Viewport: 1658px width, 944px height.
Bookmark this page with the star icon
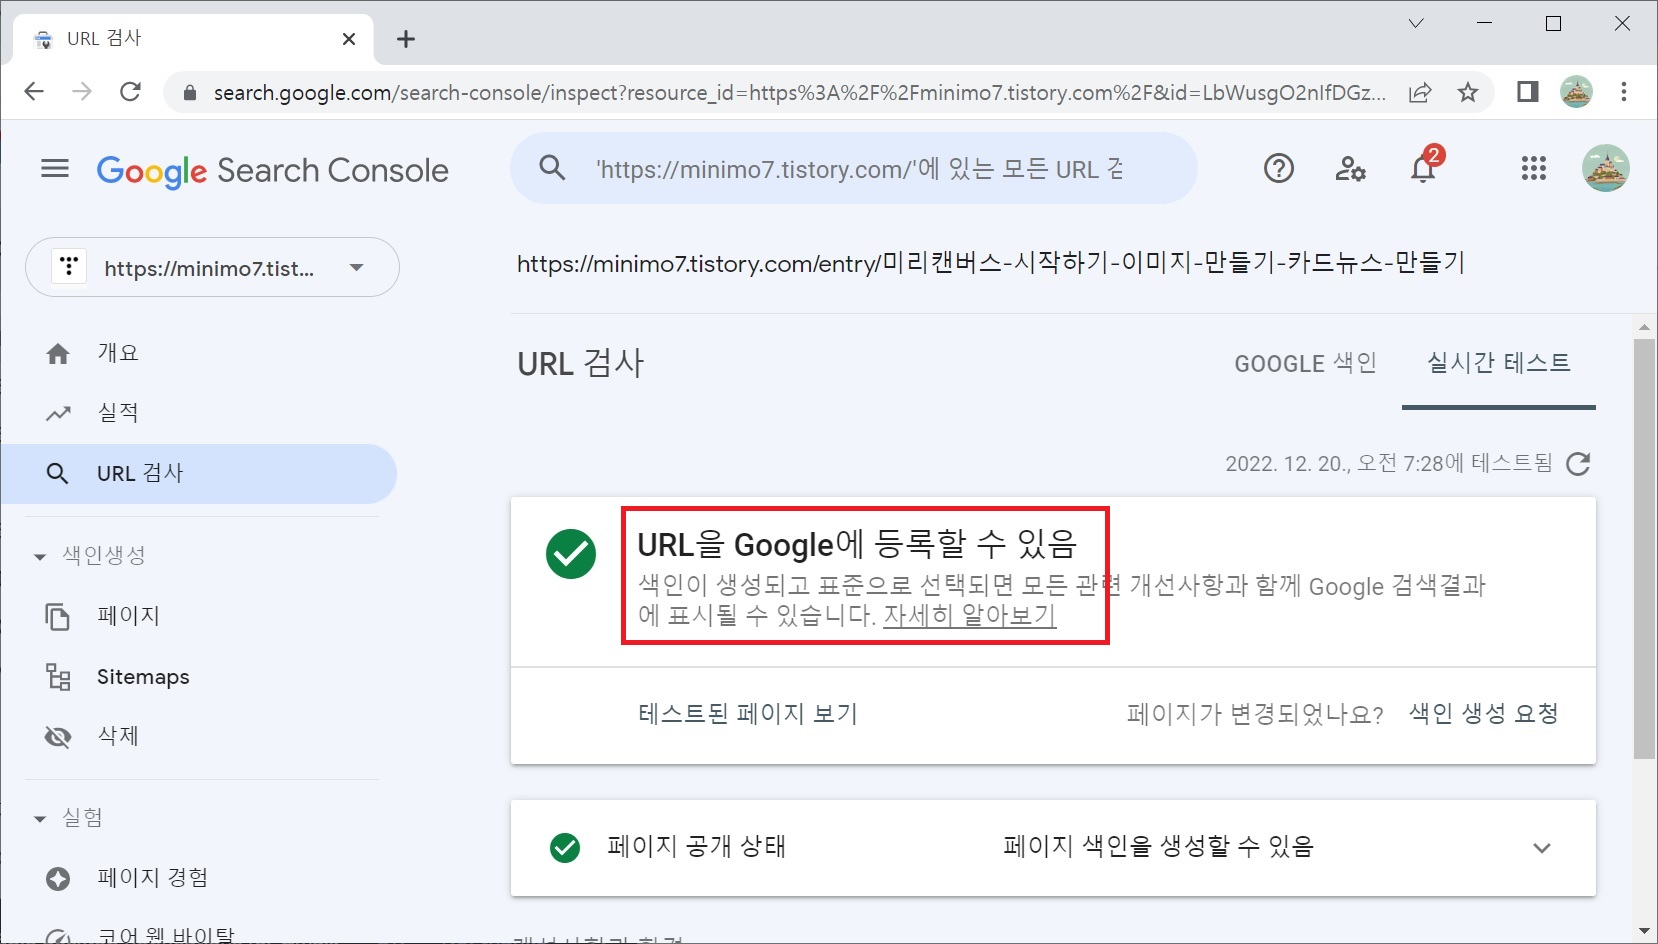(1467, 93)
